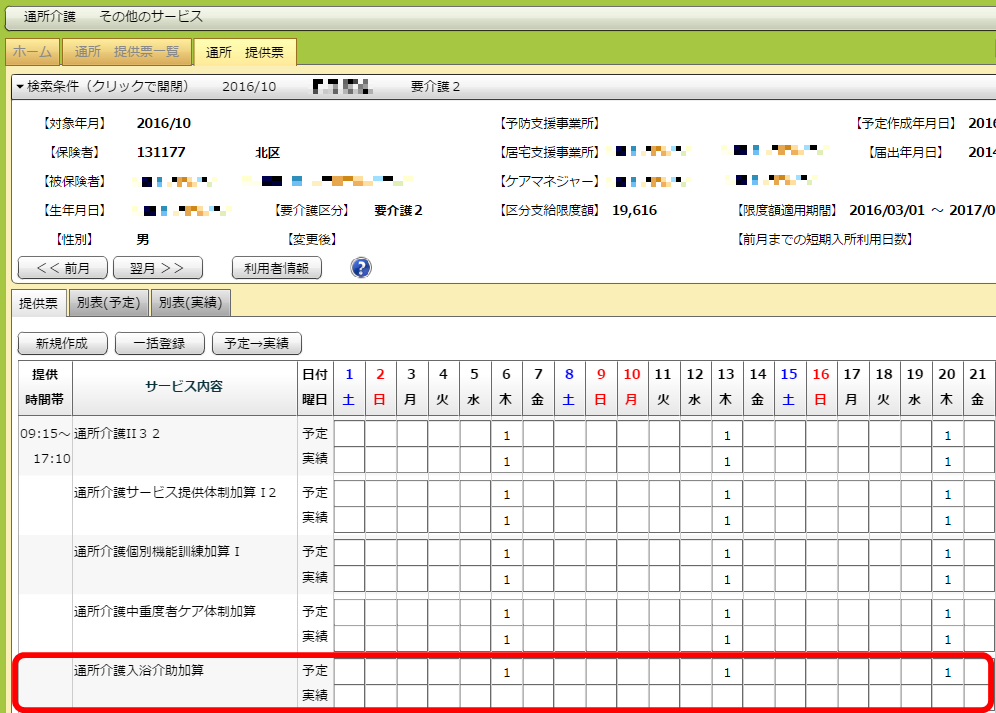The width and height of the screenshot is (996, 713).
Task: Expand the 検索条件 search conditions panel
Action: 102,87
